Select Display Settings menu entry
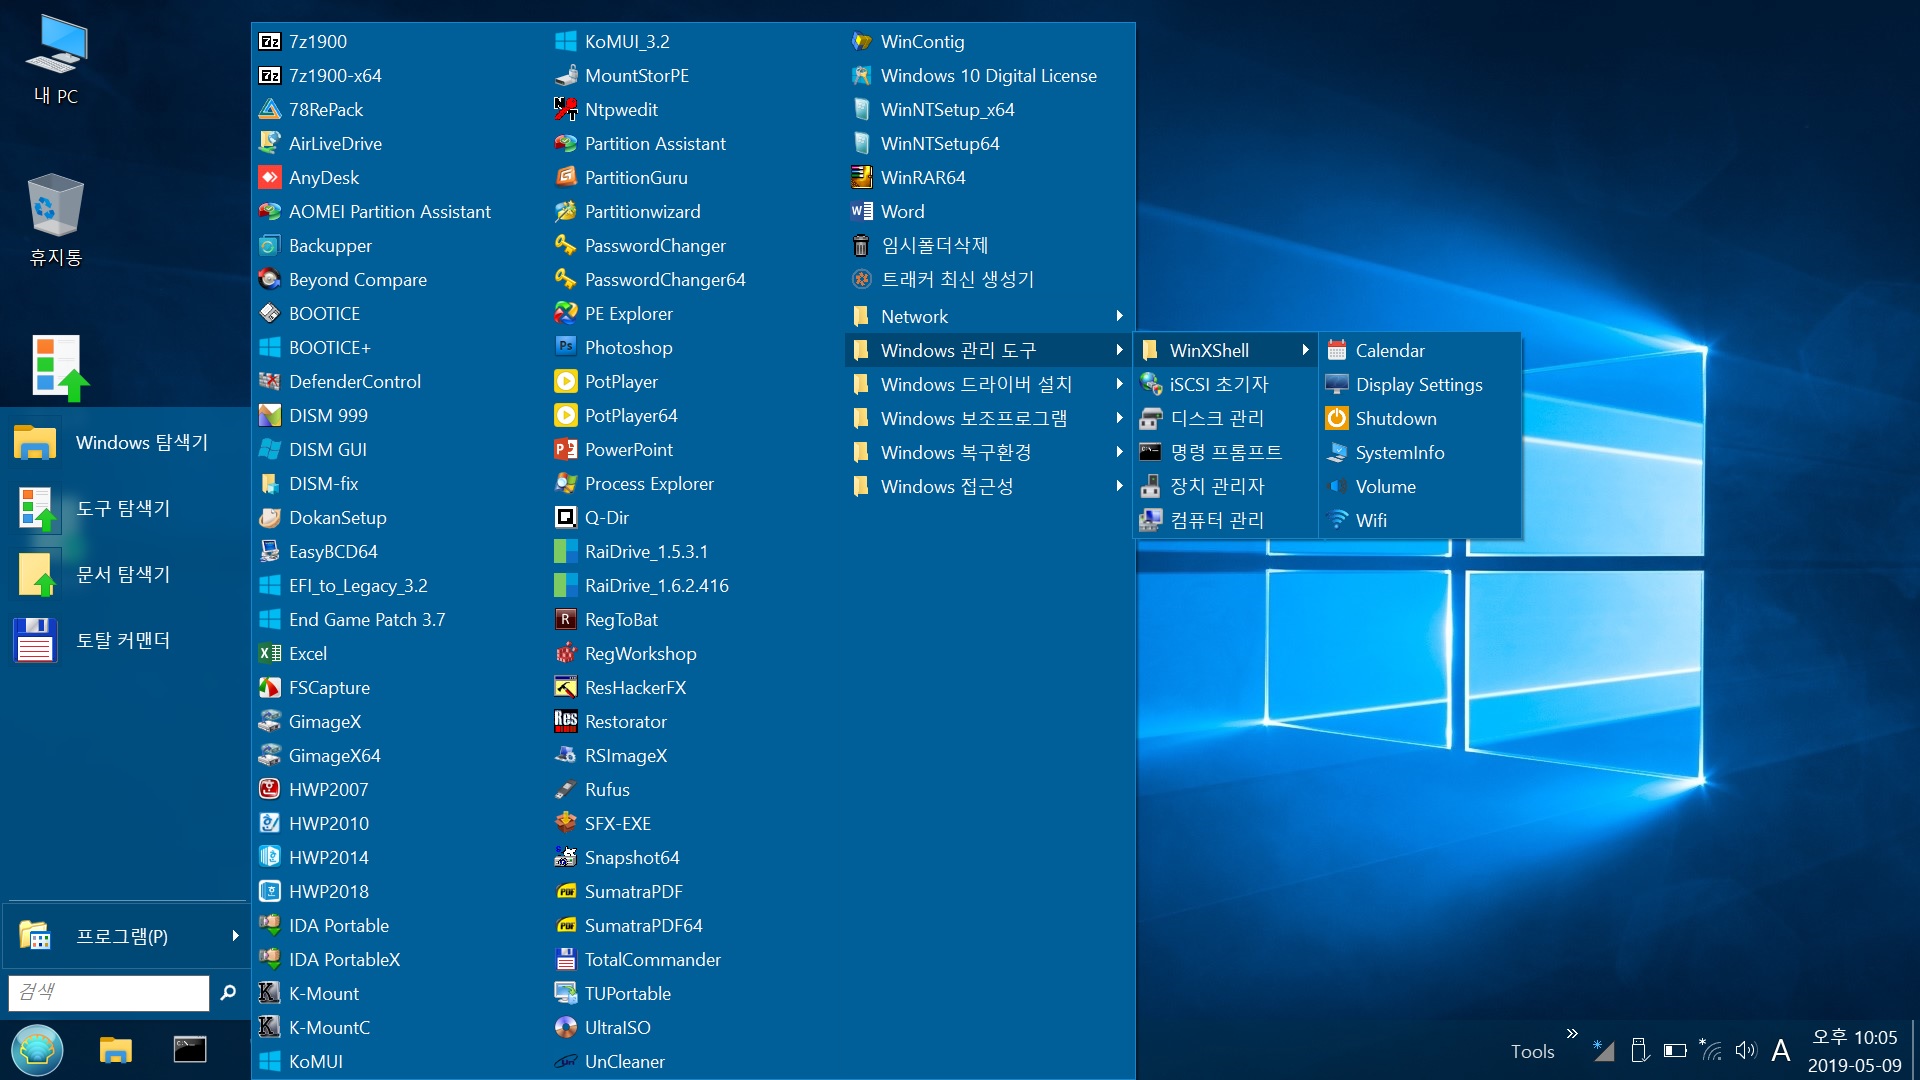 [1420, 384]
